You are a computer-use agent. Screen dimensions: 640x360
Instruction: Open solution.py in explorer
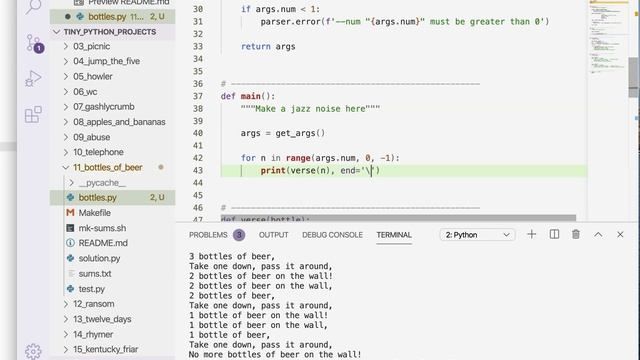[x=99, y=258]
